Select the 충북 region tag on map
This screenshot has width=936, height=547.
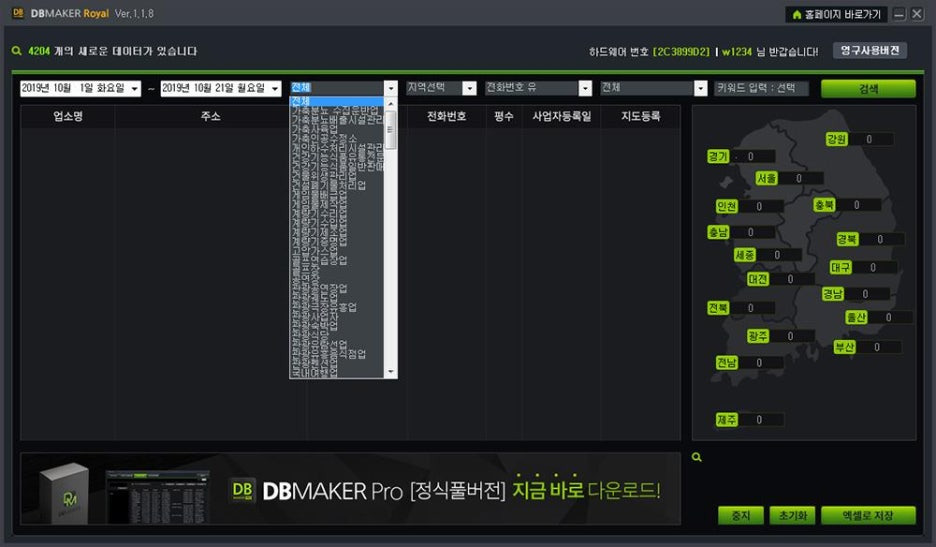click(x=824, y=205)
